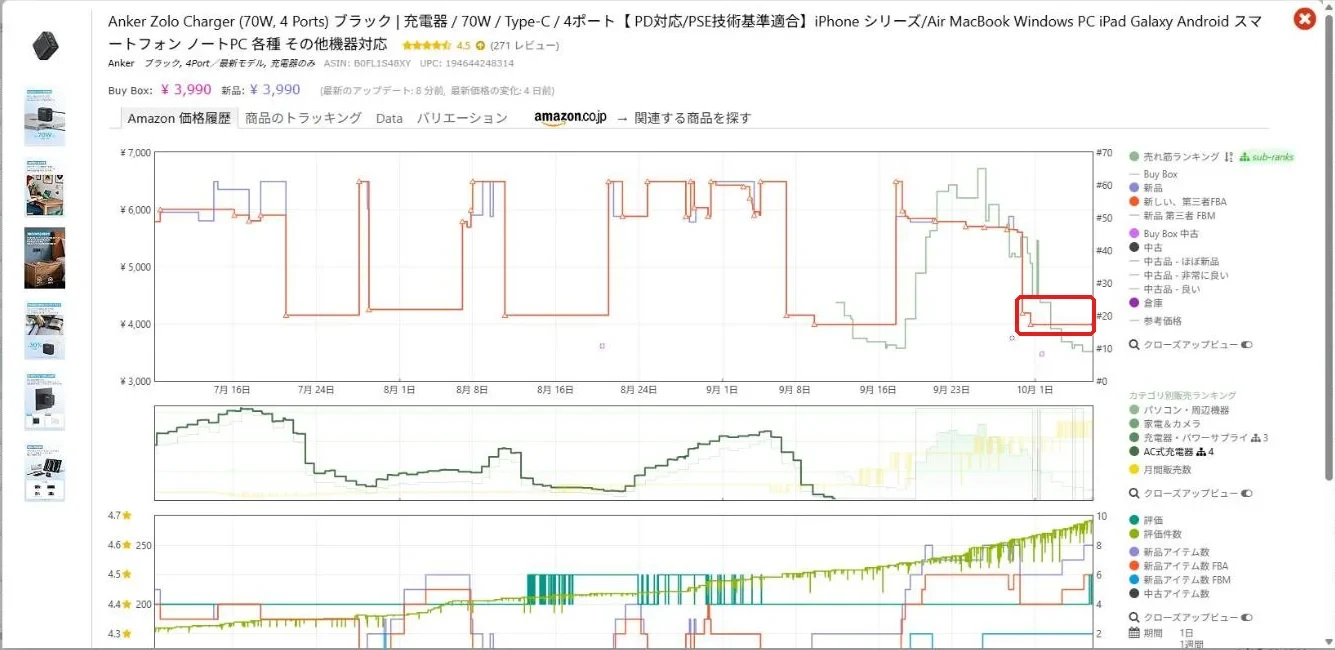Screen dimensions: 1335x650
Task: Click the Anker brand name
Action: pyautogui.click(x=121, y=63)
